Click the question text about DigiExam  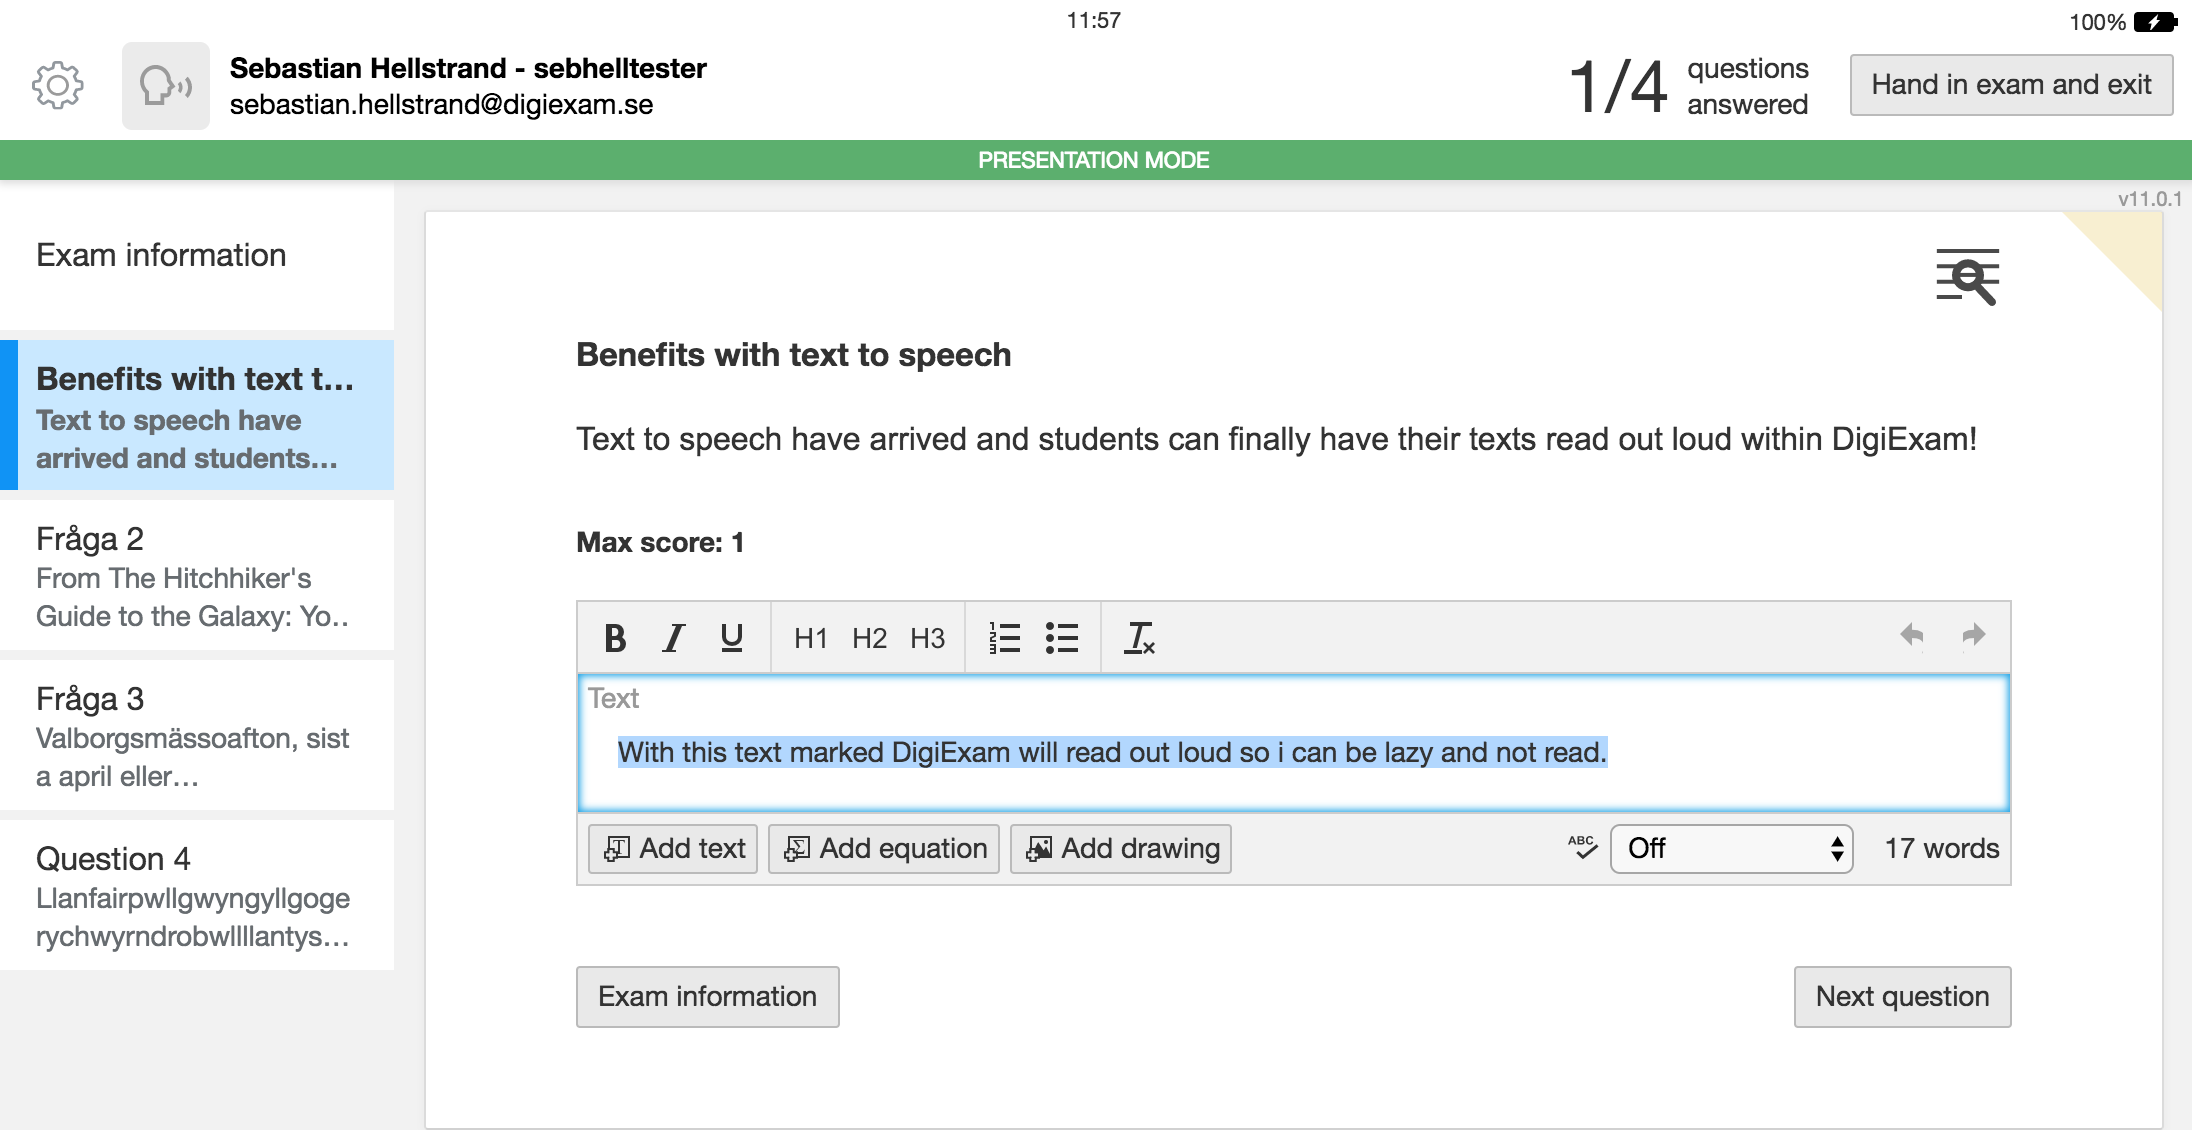coord(1277,440)
